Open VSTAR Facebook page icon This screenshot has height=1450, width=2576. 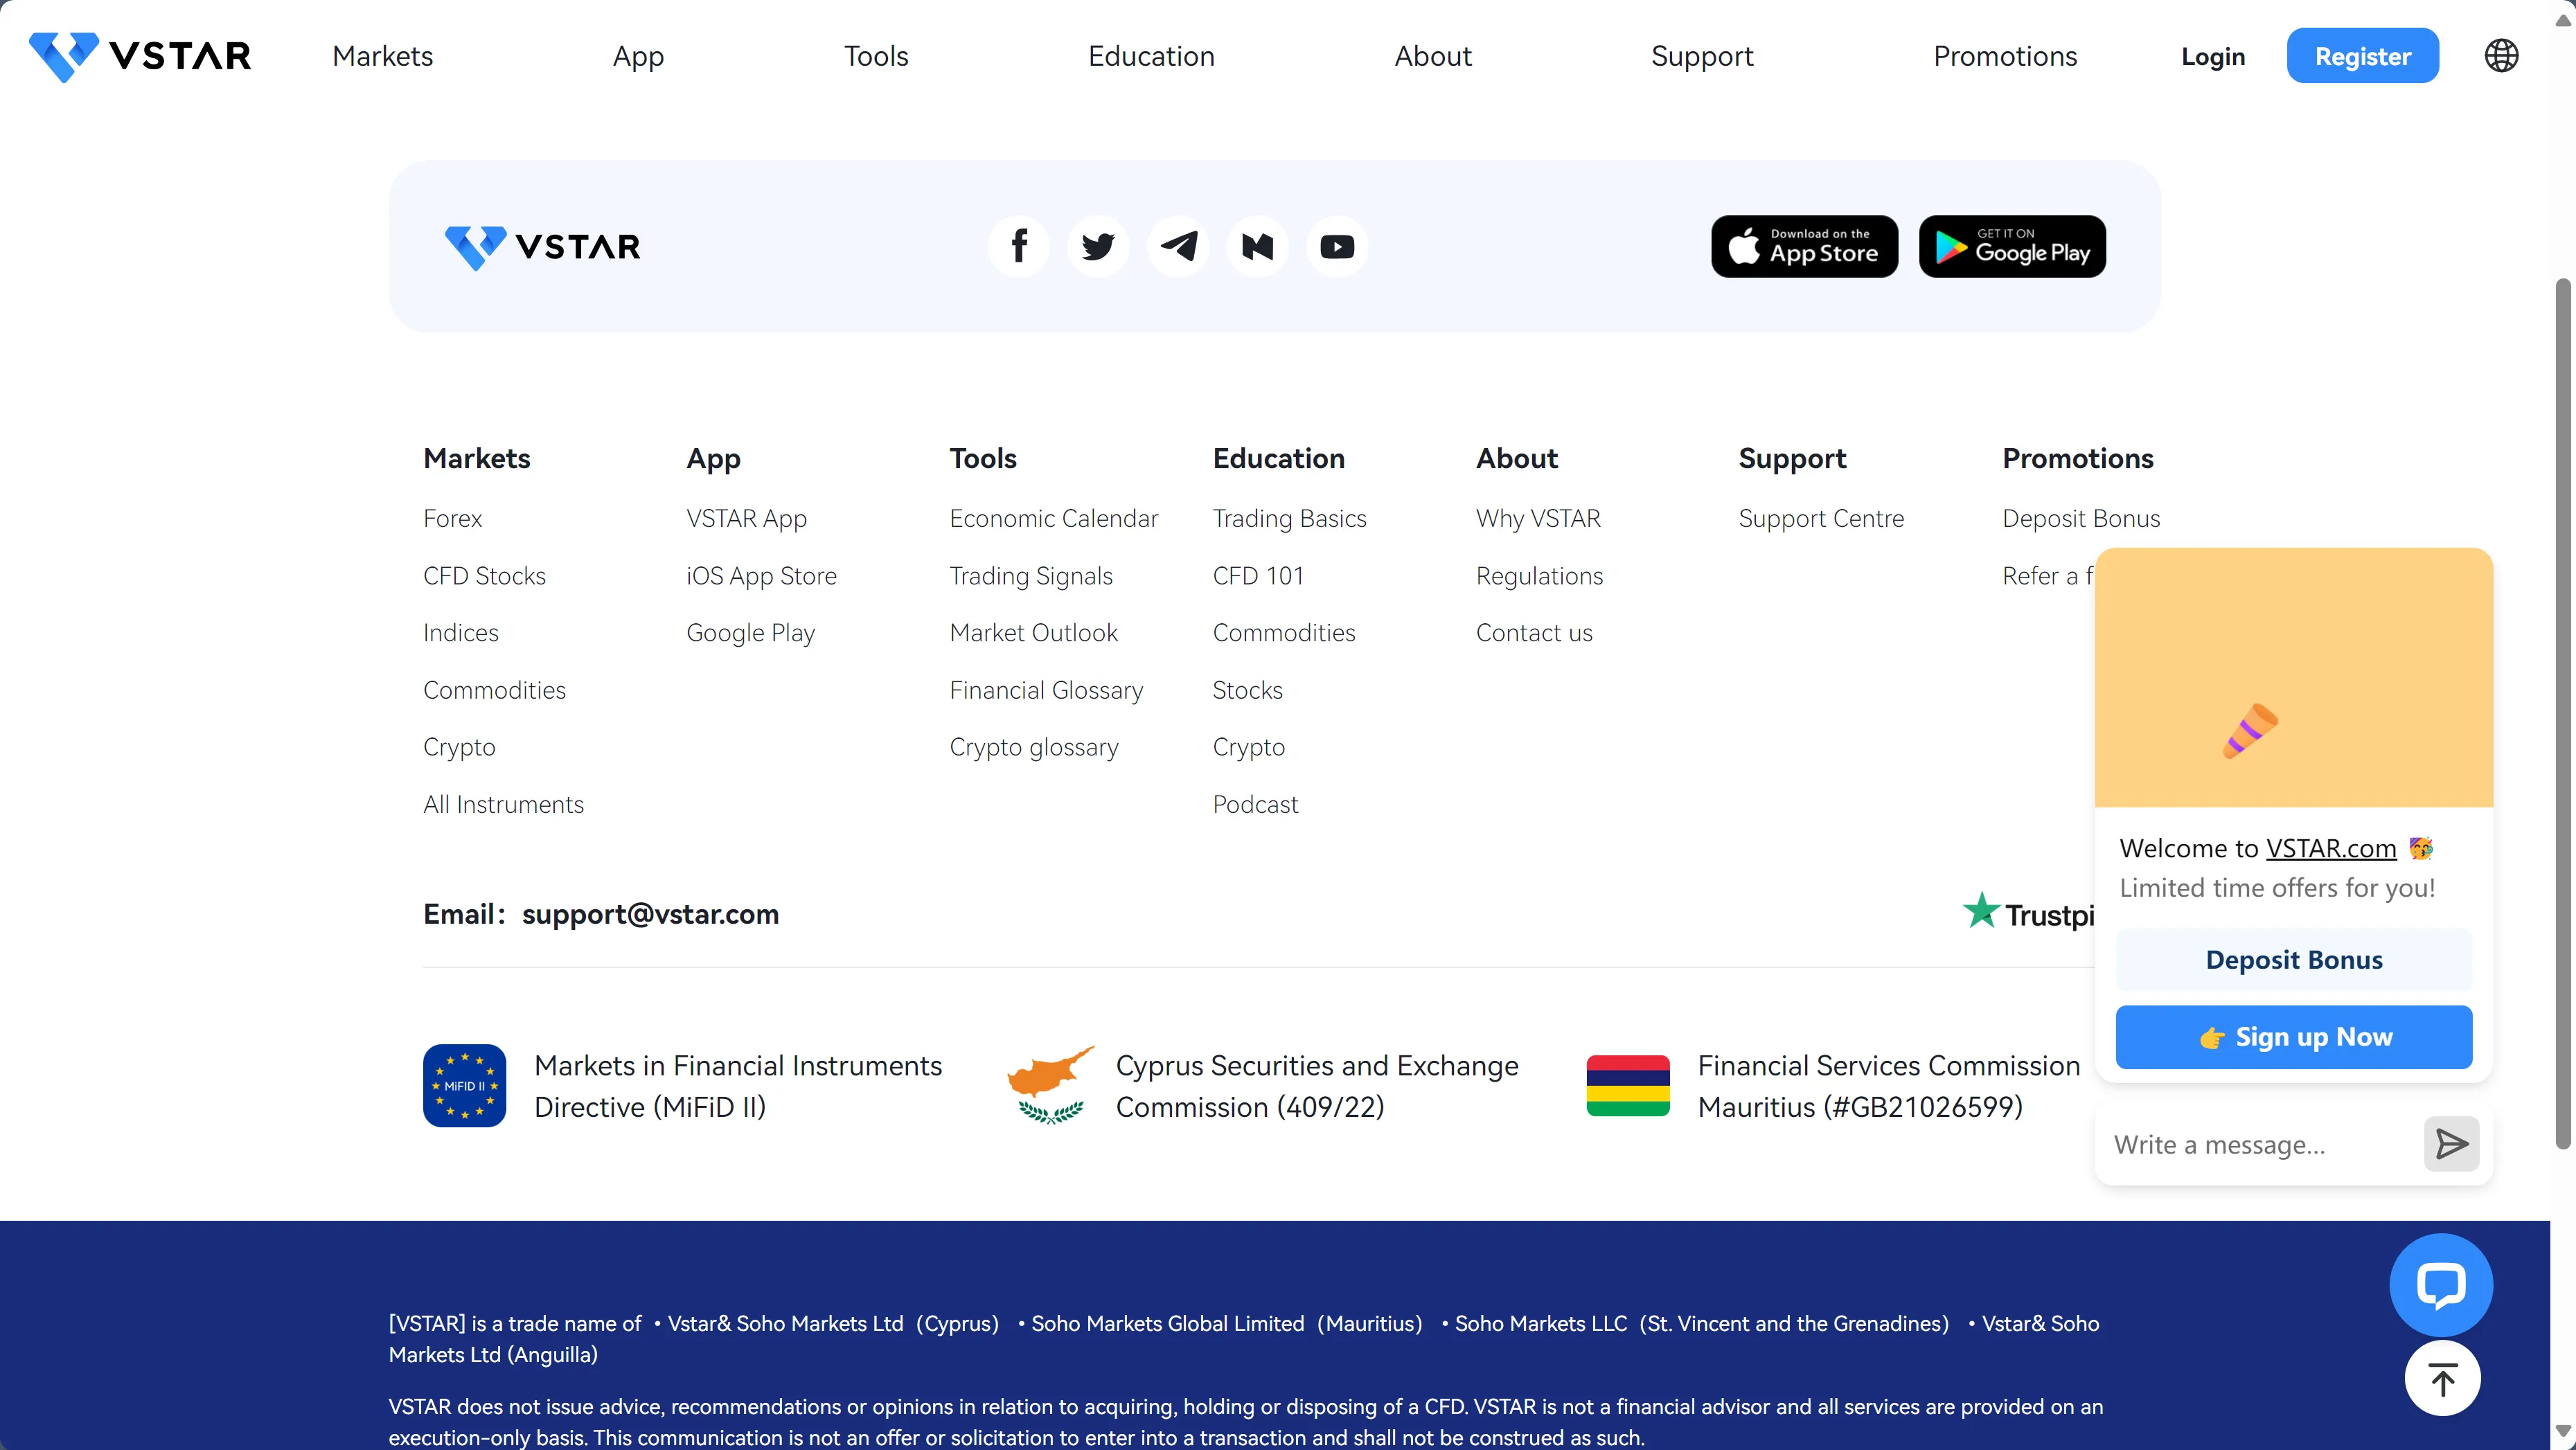click(1019, 246)
